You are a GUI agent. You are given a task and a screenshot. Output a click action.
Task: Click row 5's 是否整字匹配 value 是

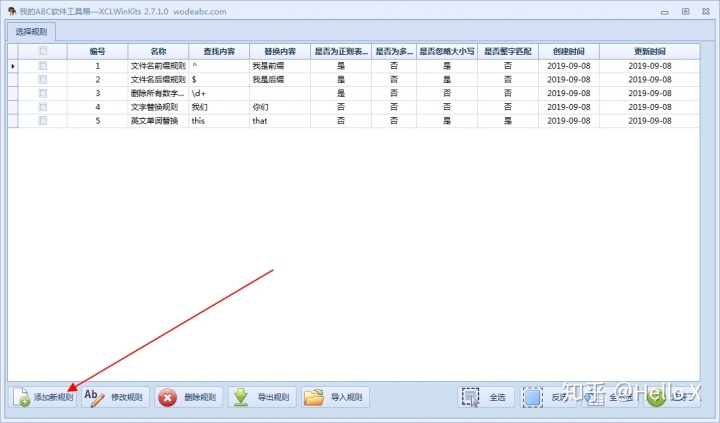pos(508,121)
